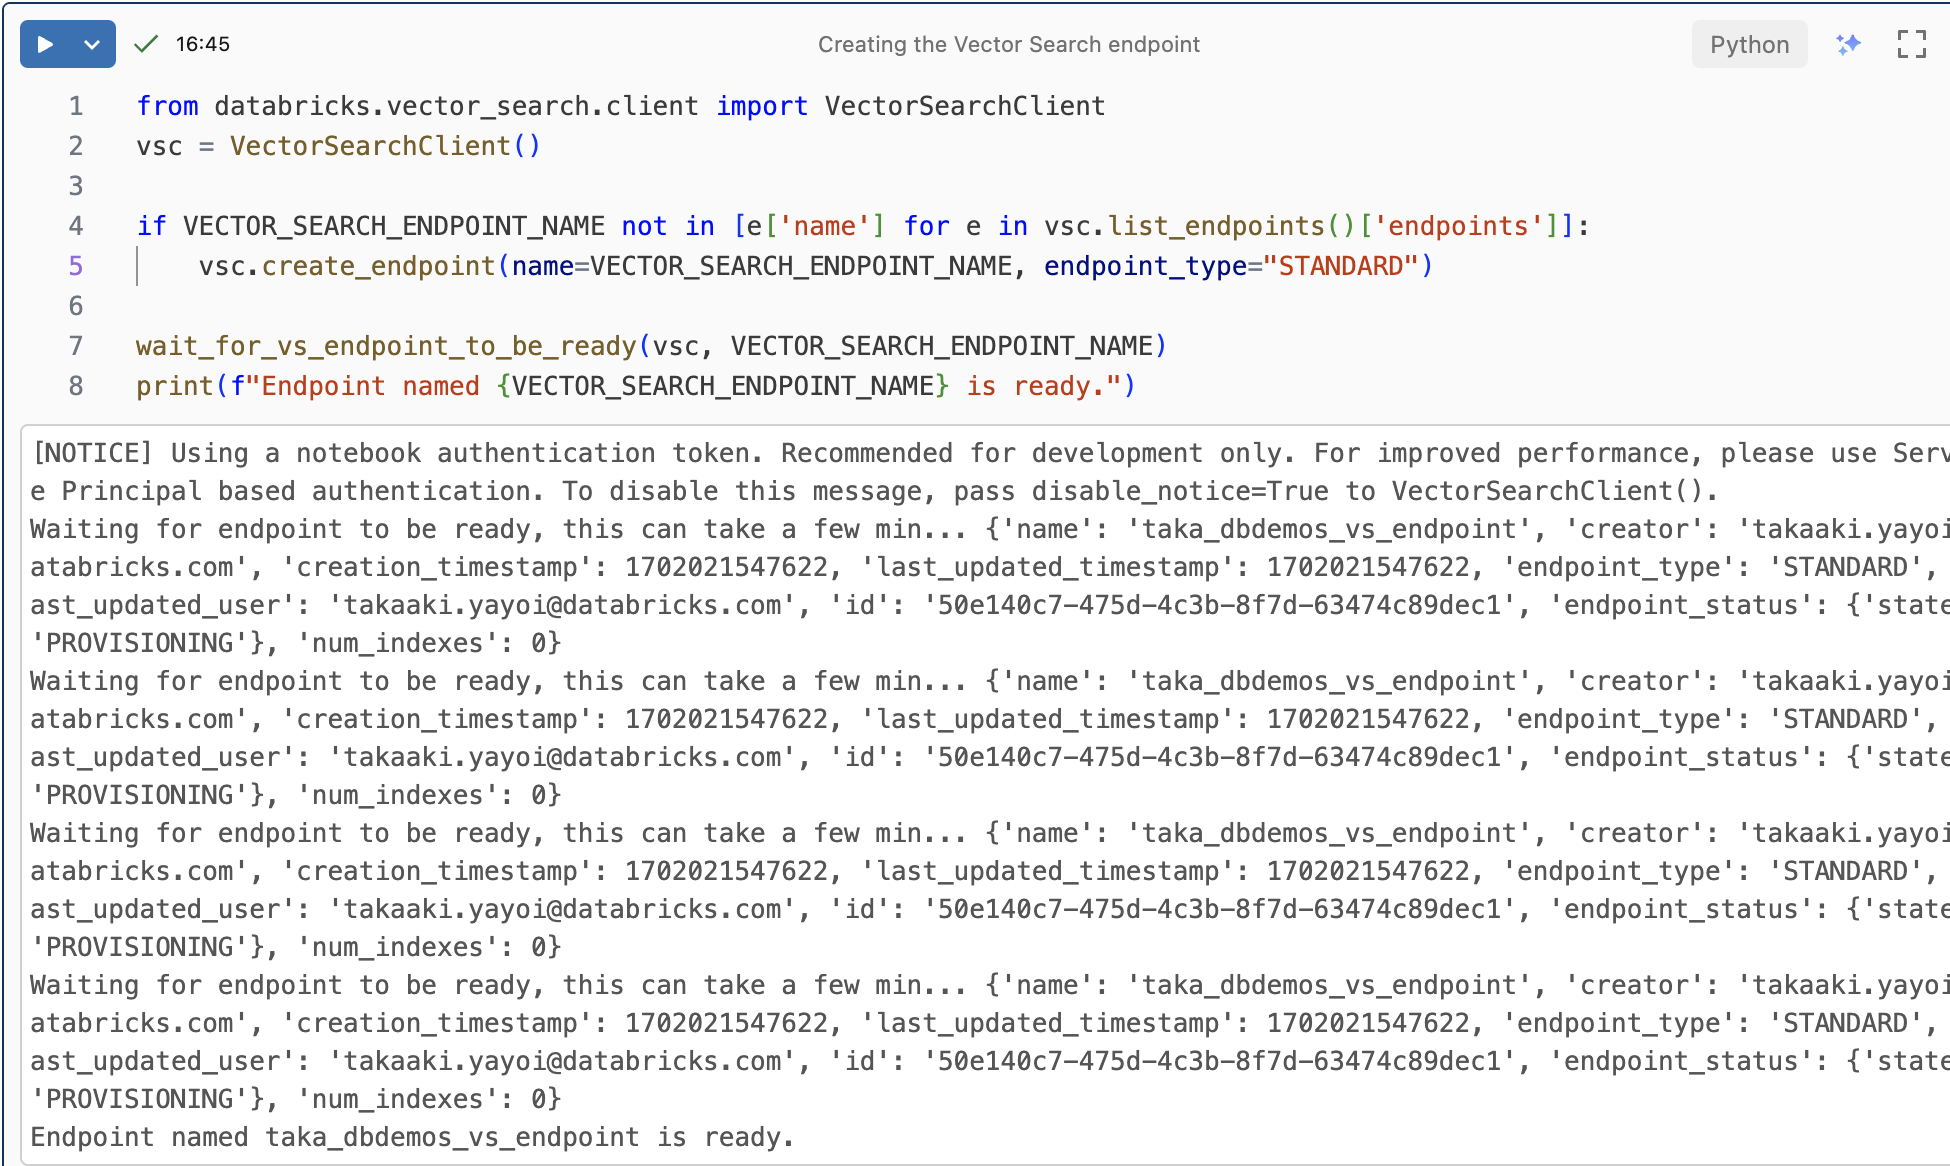Open the run options chevron dropdown
1950x1166 pixels.
[91, 44]
